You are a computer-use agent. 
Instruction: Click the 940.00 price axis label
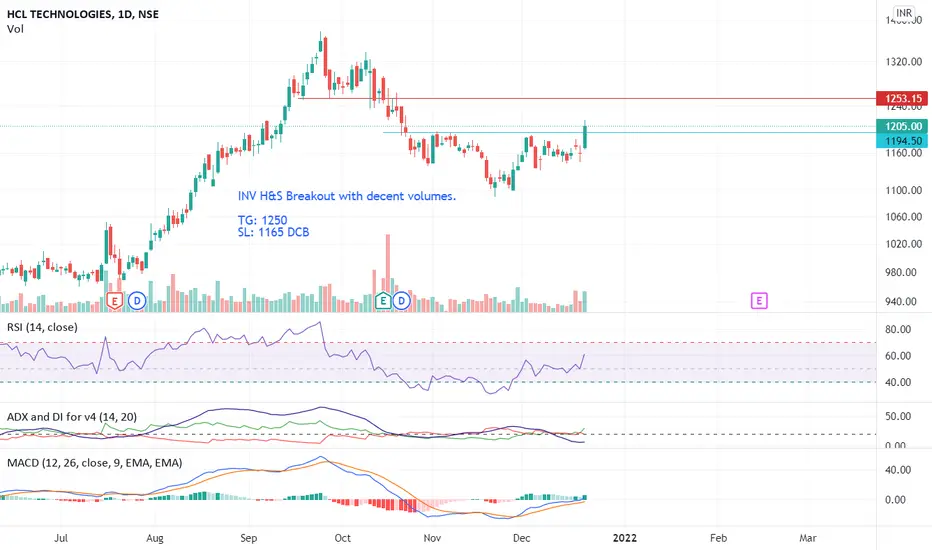(x=903, y=301)
